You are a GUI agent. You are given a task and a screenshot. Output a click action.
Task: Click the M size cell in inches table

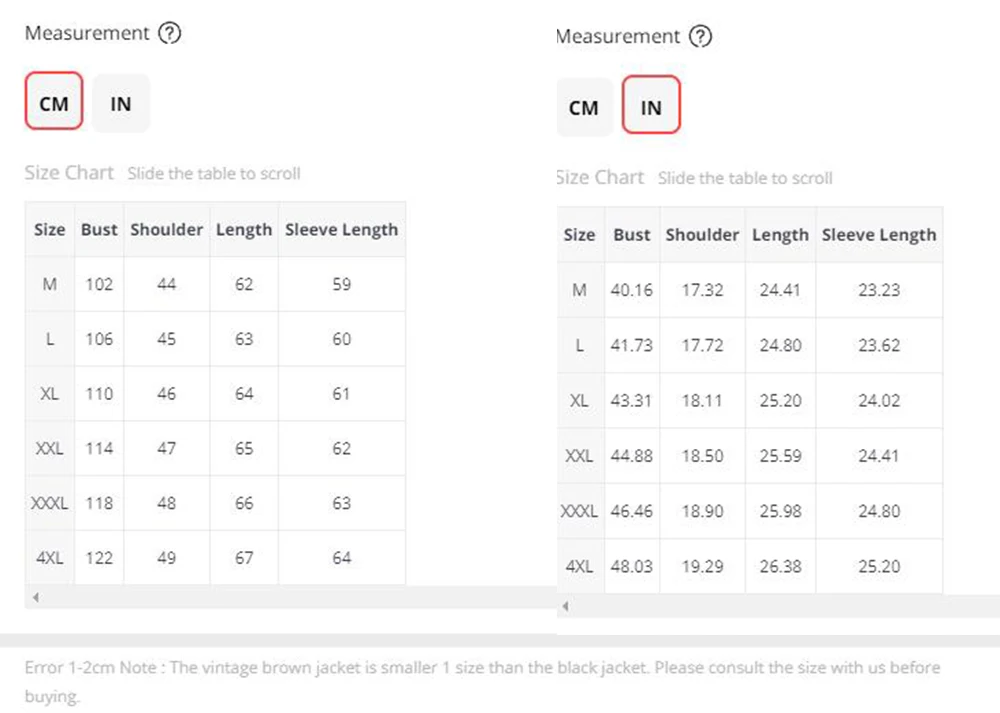pos(580,290)
